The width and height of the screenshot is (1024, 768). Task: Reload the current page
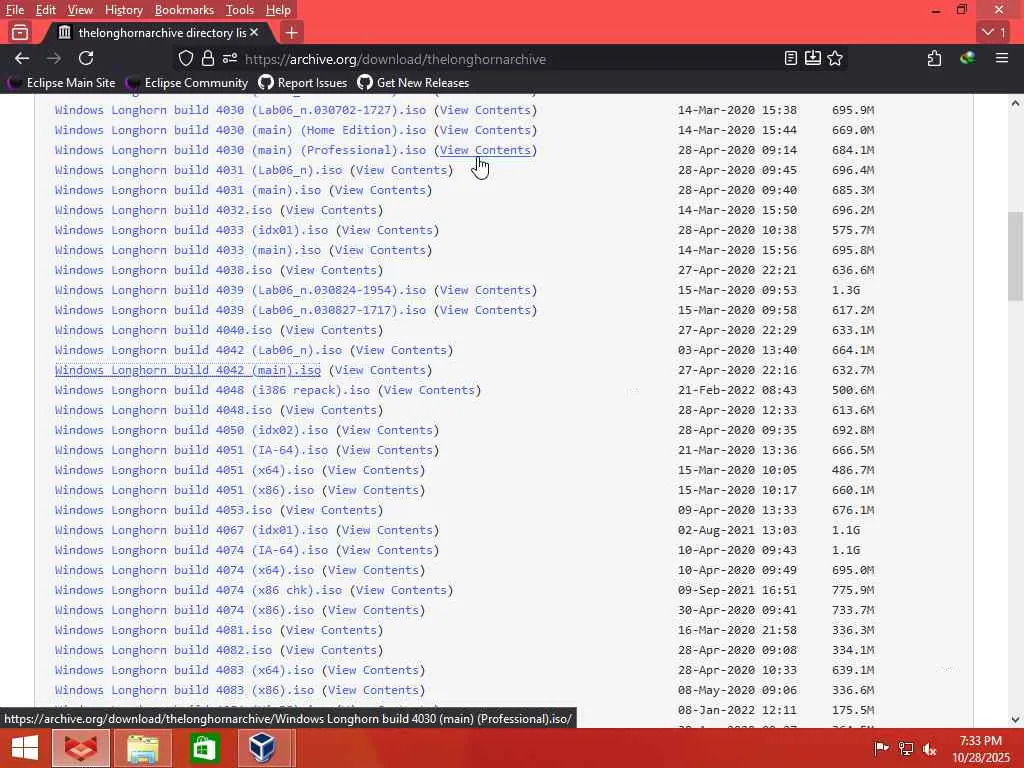[x=86, y=59]
